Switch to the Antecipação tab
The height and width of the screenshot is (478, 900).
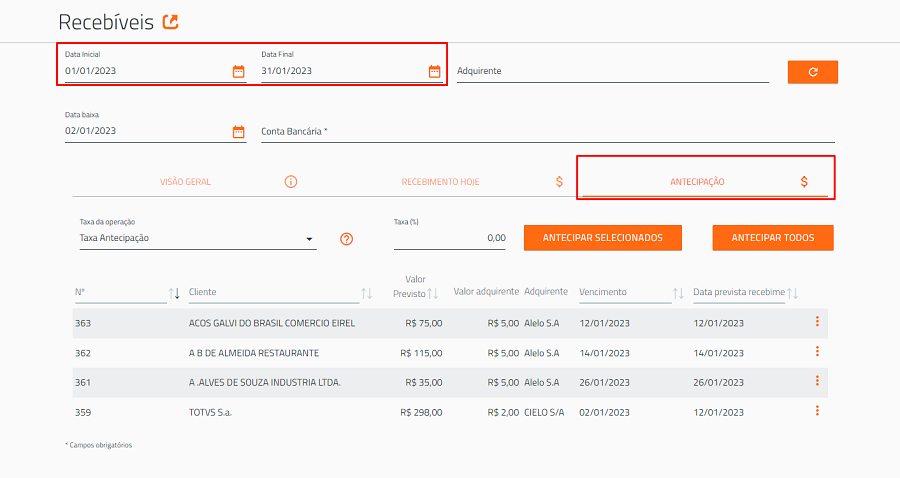[x=697, y=182]
